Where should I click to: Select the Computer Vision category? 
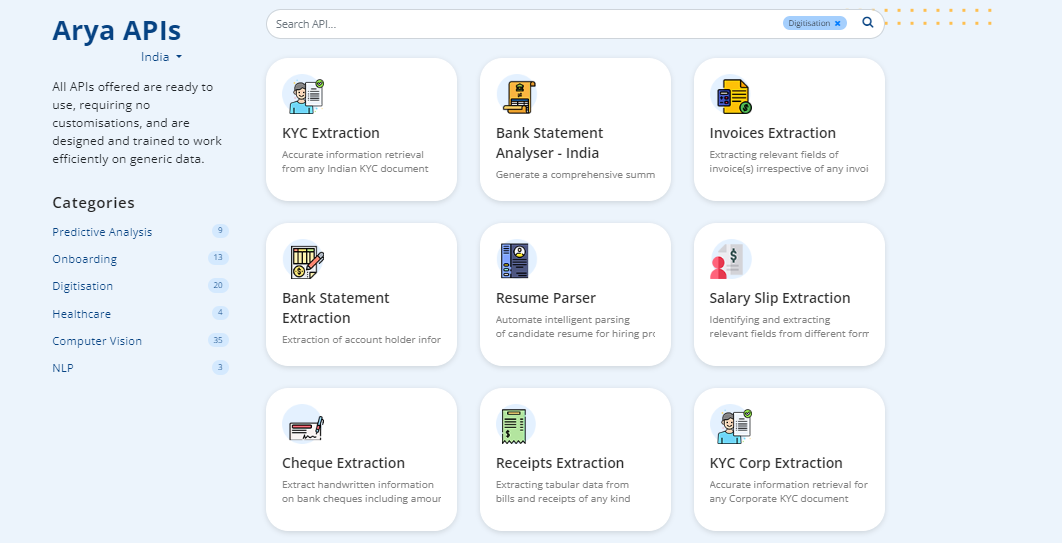point(97,341)
